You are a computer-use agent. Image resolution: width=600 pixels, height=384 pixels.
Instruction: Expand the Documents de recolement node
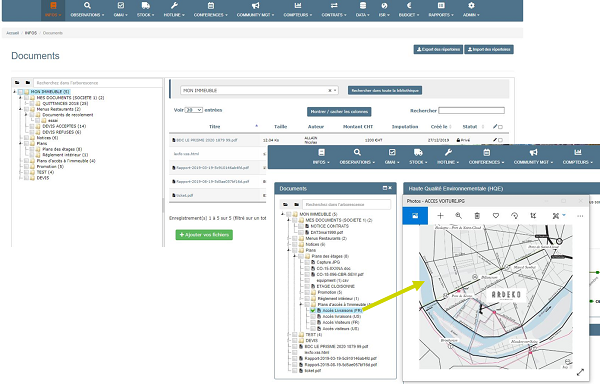click(x=26, y=115)
